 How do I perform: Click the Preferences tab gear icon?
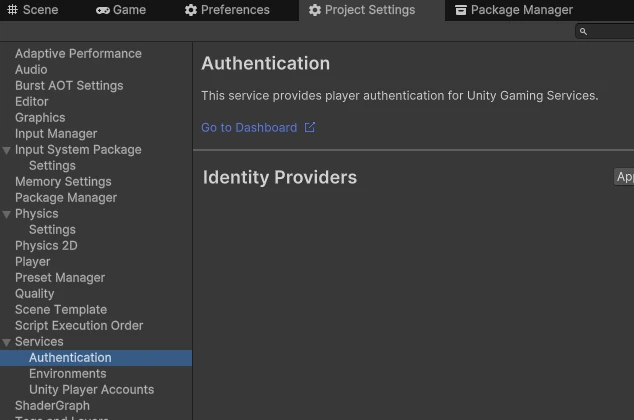190,10
